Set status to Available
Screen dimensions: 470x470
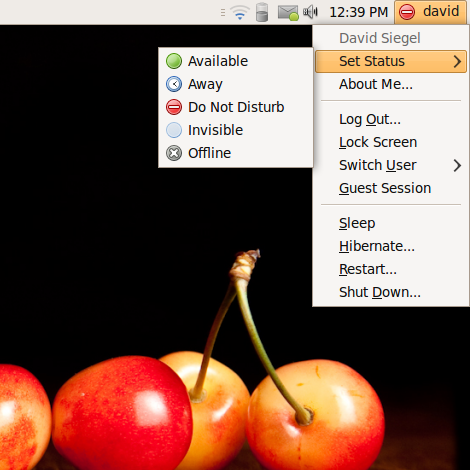(235, 61)
